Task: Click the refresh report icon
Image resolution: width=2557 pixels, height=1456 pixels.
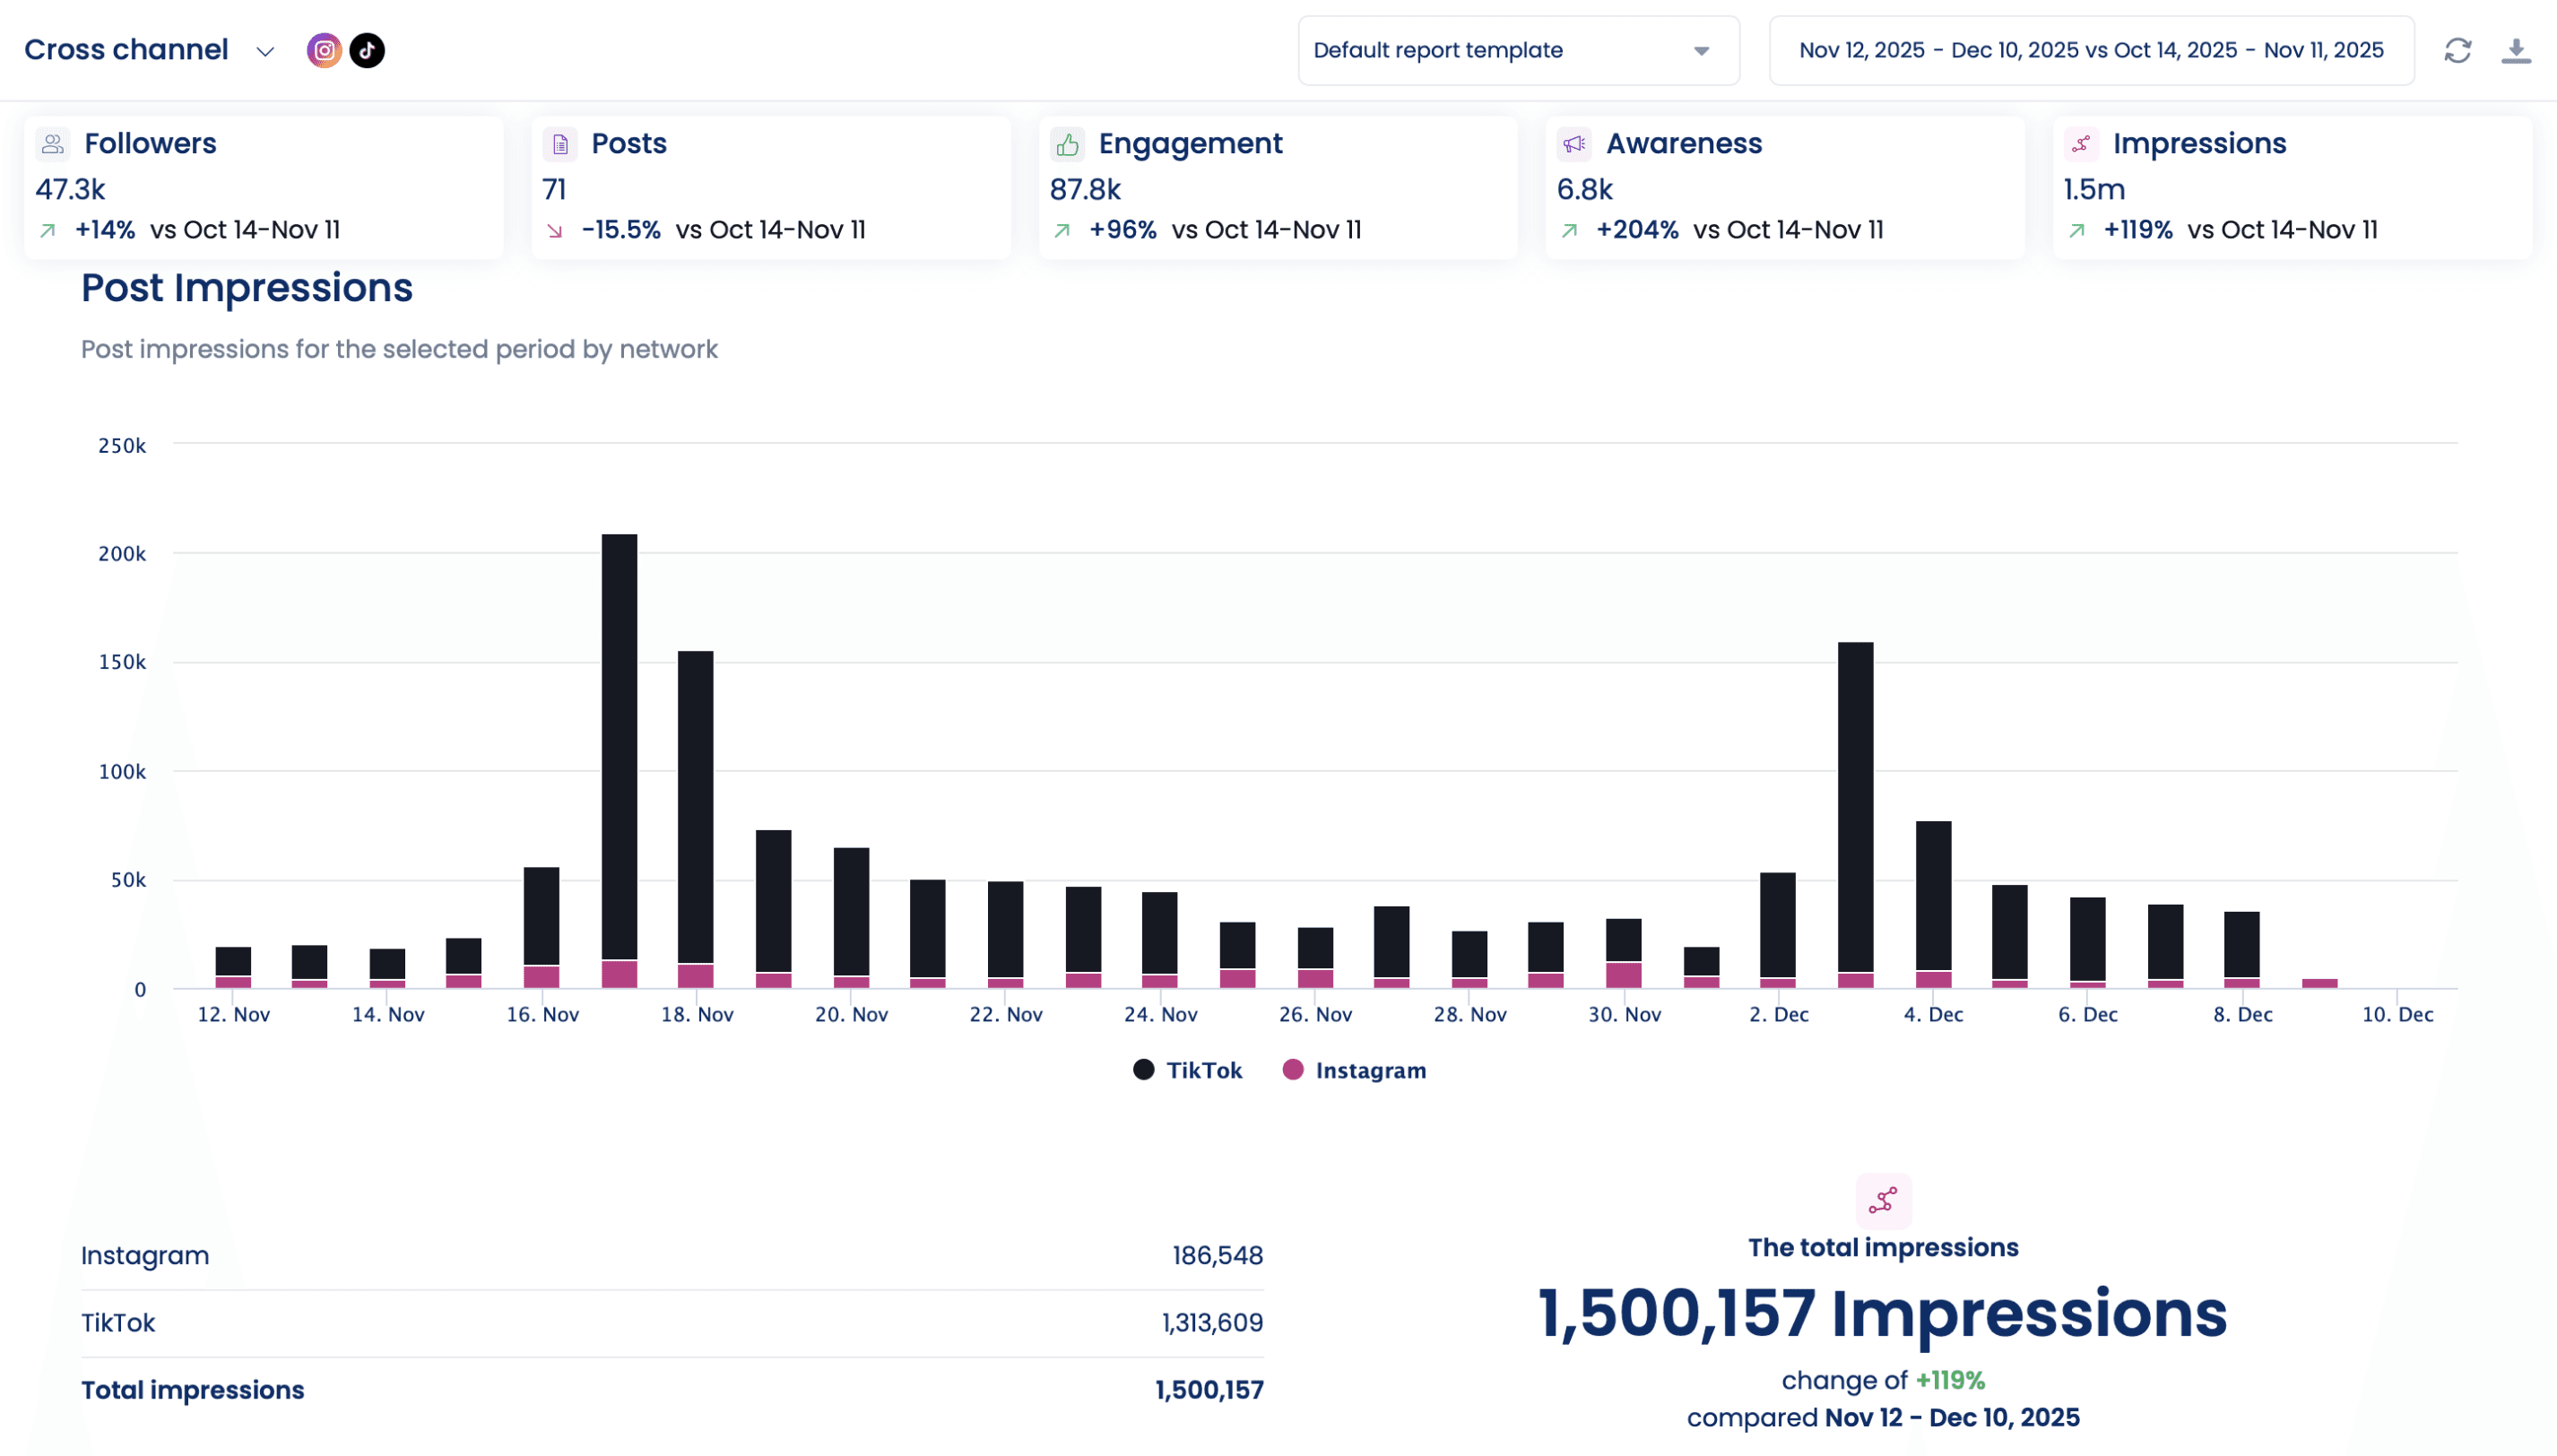Action: (2457, 50)
